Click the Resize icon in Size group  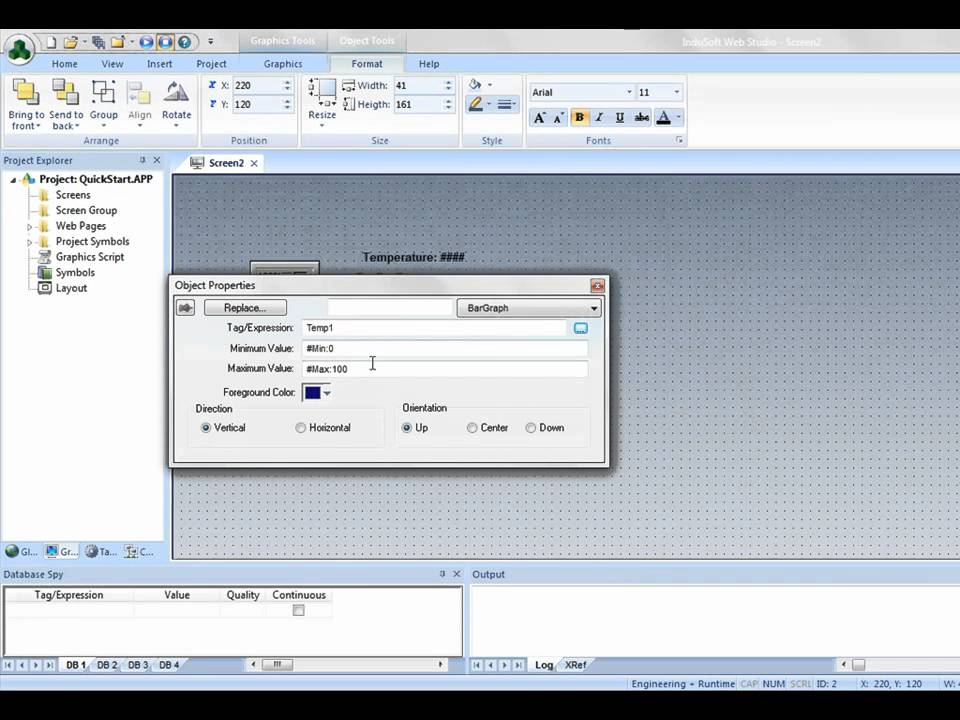pos(322,92)
